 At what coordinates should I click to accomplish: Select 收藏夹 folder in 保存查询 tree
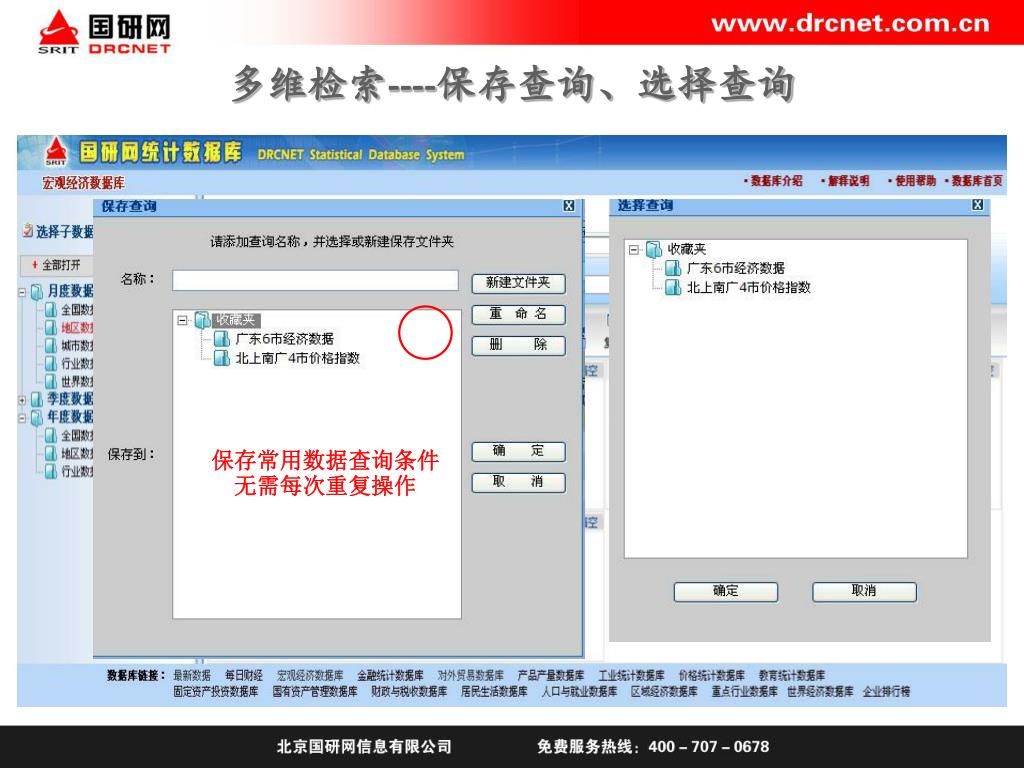(x=236, y=320)
